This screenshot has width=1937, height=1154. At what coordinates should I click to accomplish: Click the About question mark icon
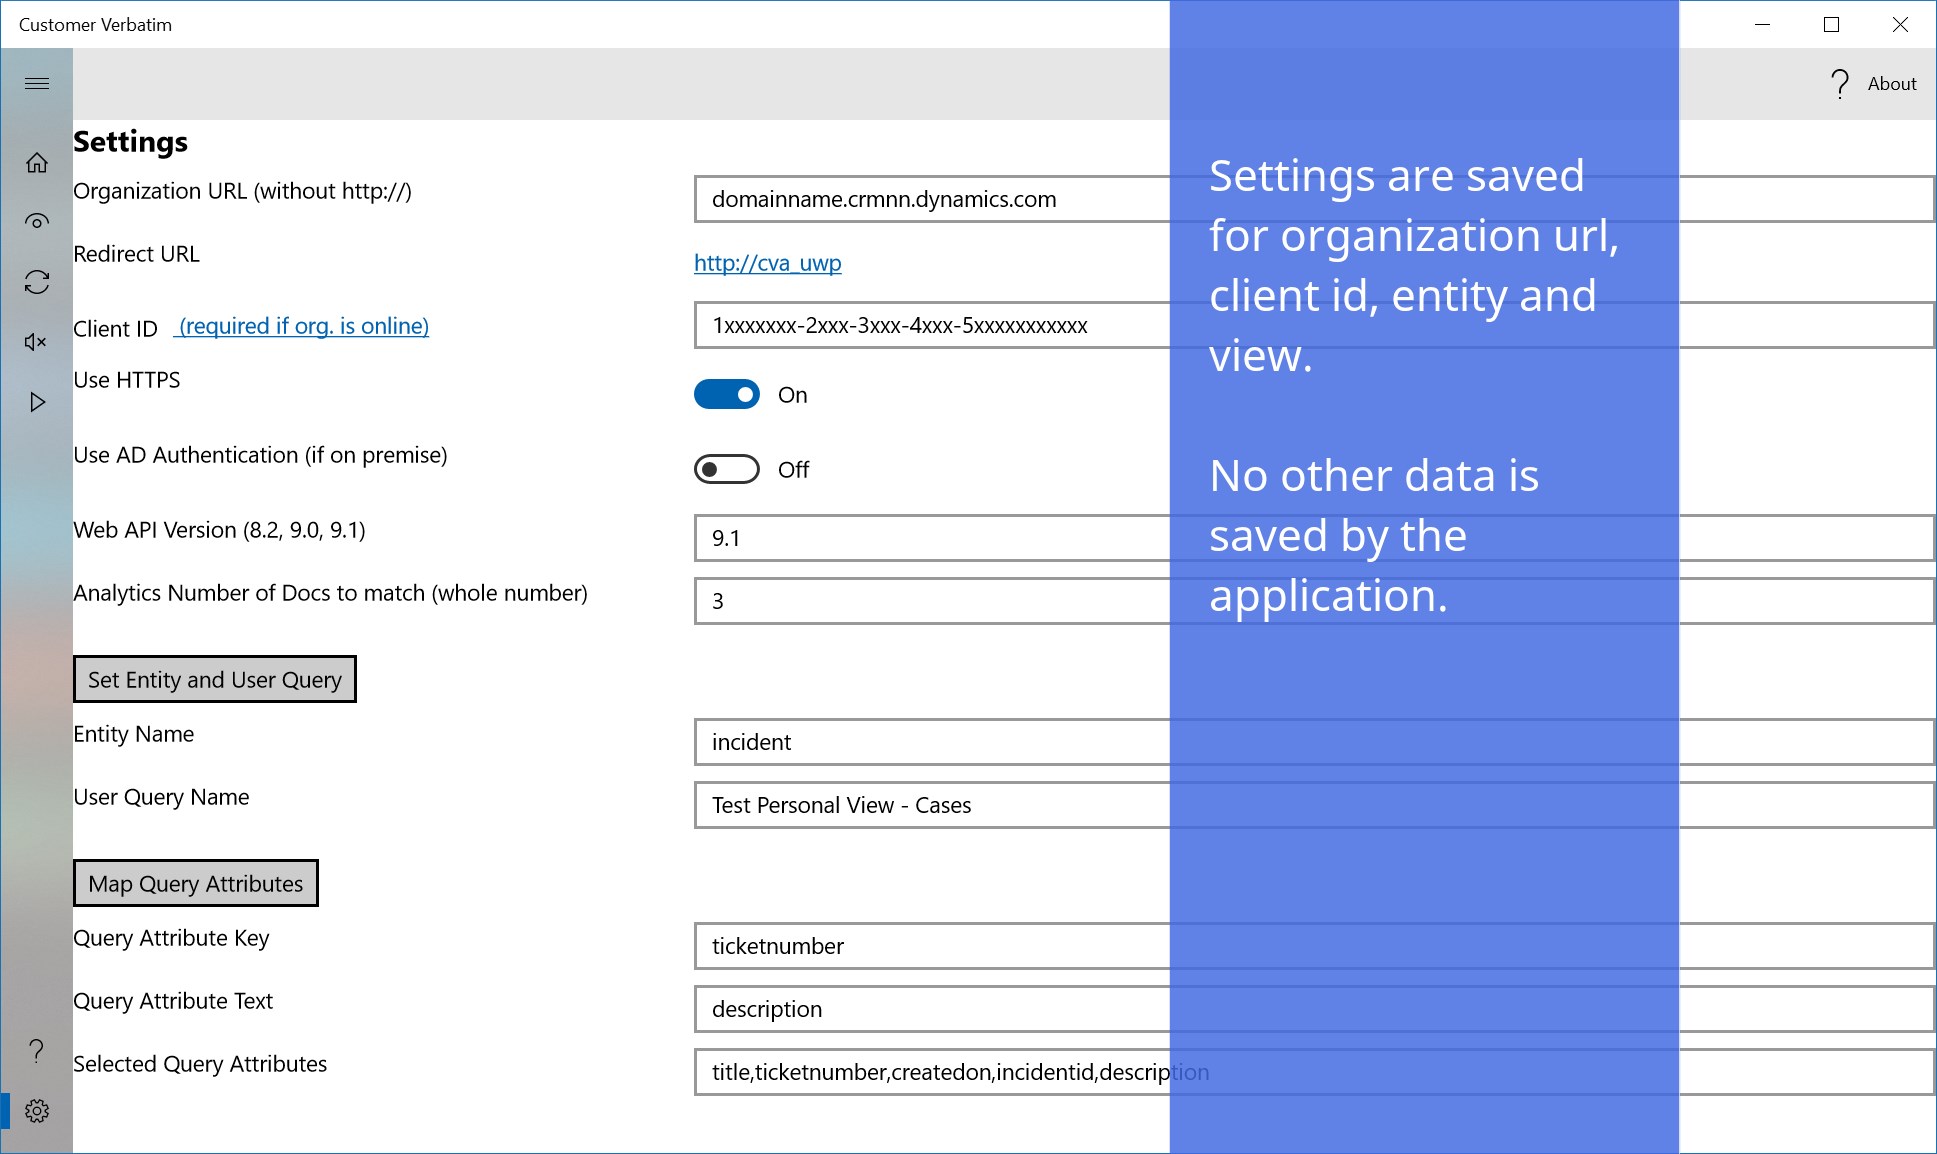coord(1839,84)
